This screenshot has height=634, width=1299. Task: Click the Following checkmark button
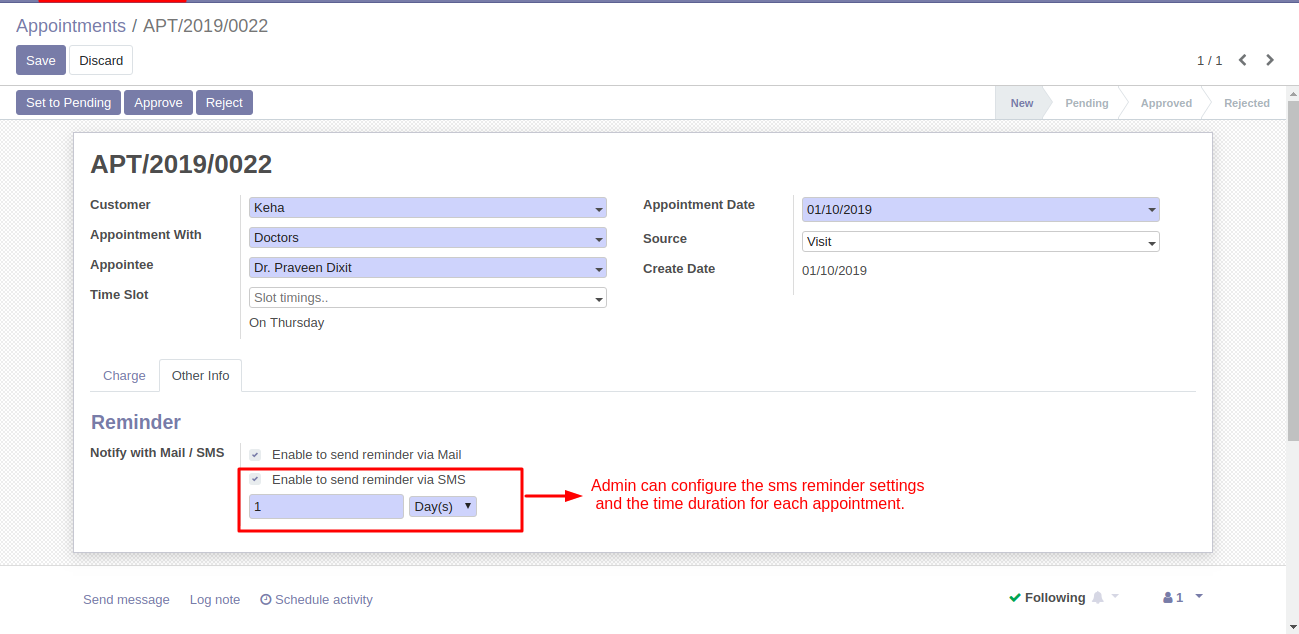coord(1046,598)
